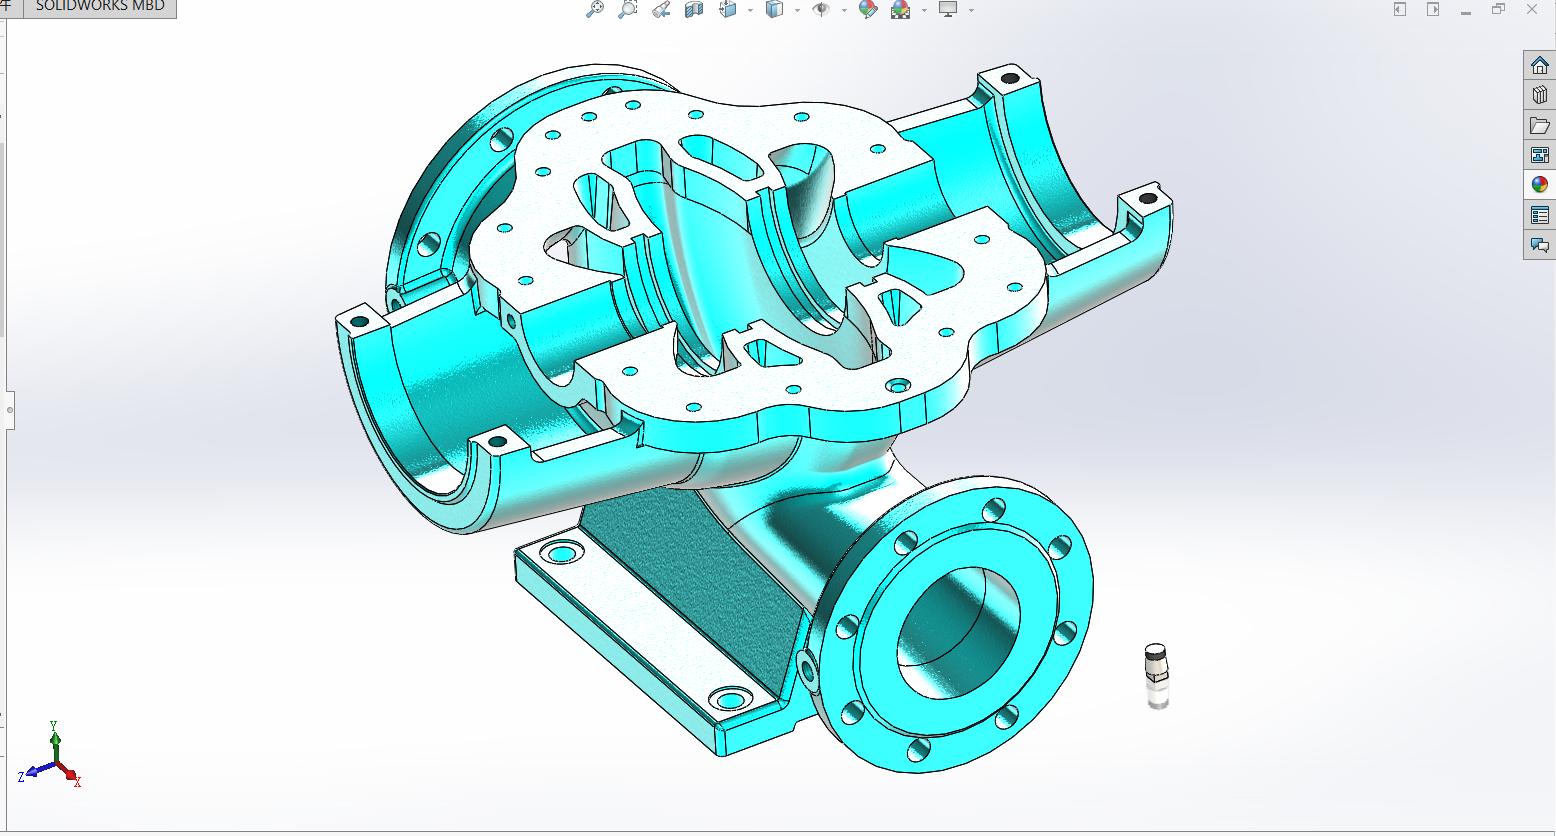1556x836 pixels.
Task: Open the SOLIDWORKS MBD tab
Action: coord(100,7)
